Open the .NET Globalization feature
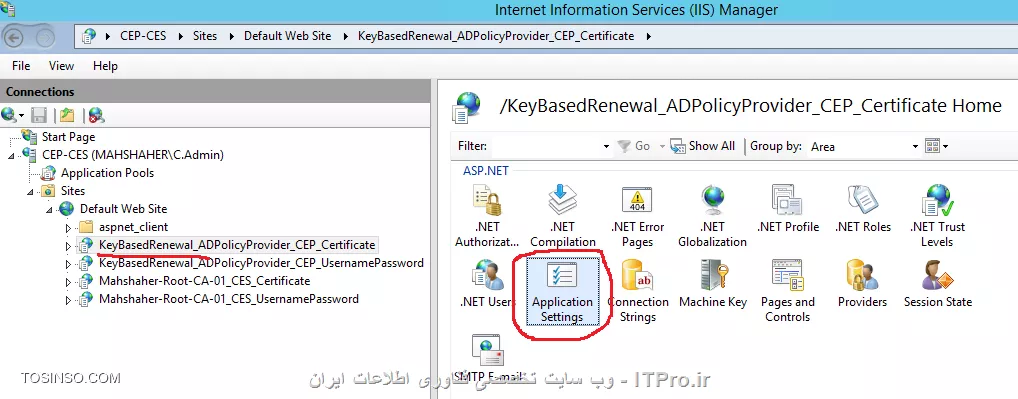Viewport: 1018px width, 399px height. tap(712, 216)
